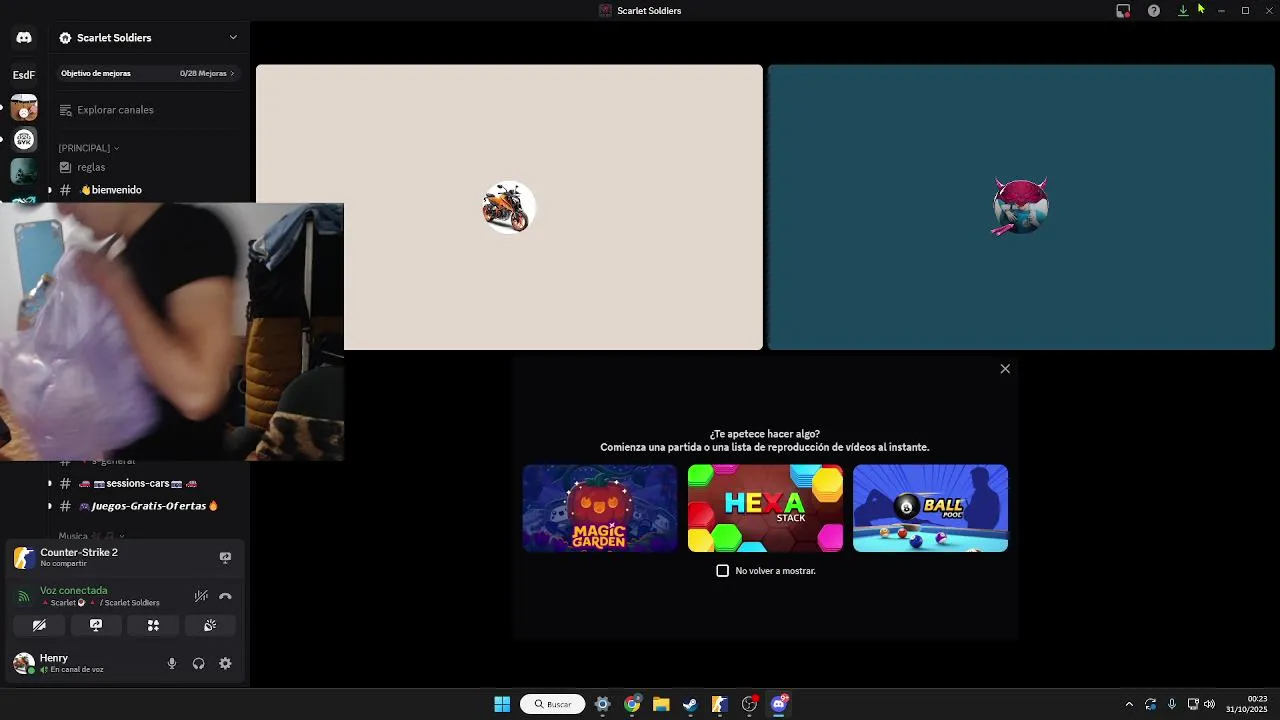Mute the microphone

[172, 663]
